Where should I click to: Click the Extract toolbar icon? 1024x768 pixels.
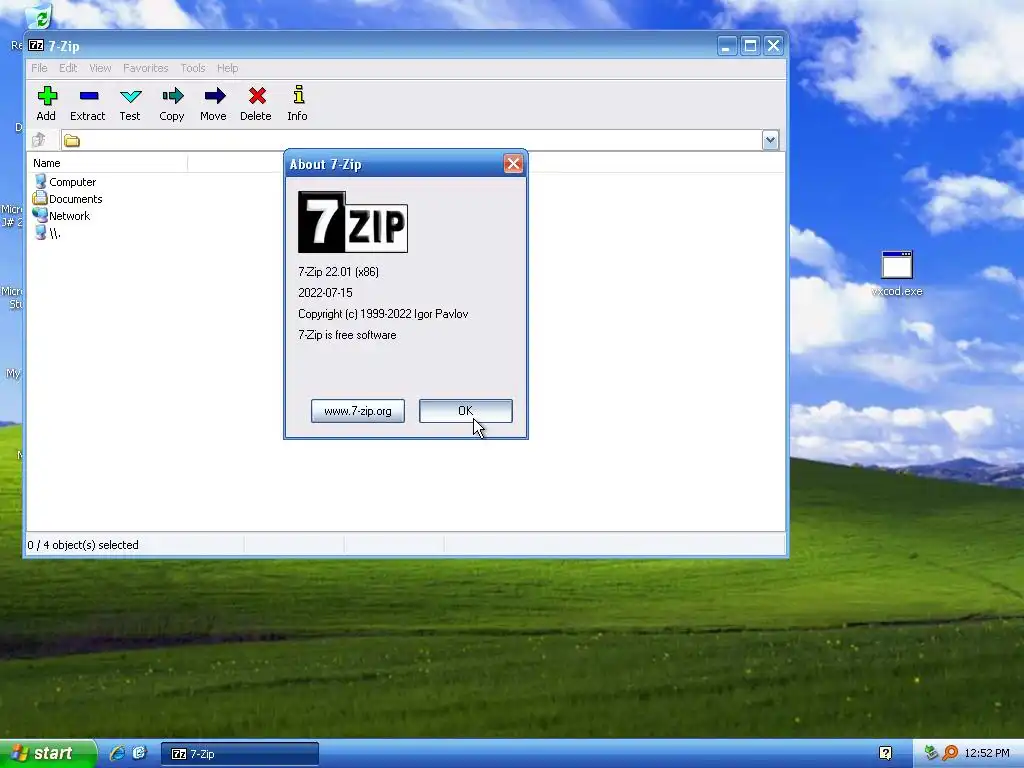point(88,103)
